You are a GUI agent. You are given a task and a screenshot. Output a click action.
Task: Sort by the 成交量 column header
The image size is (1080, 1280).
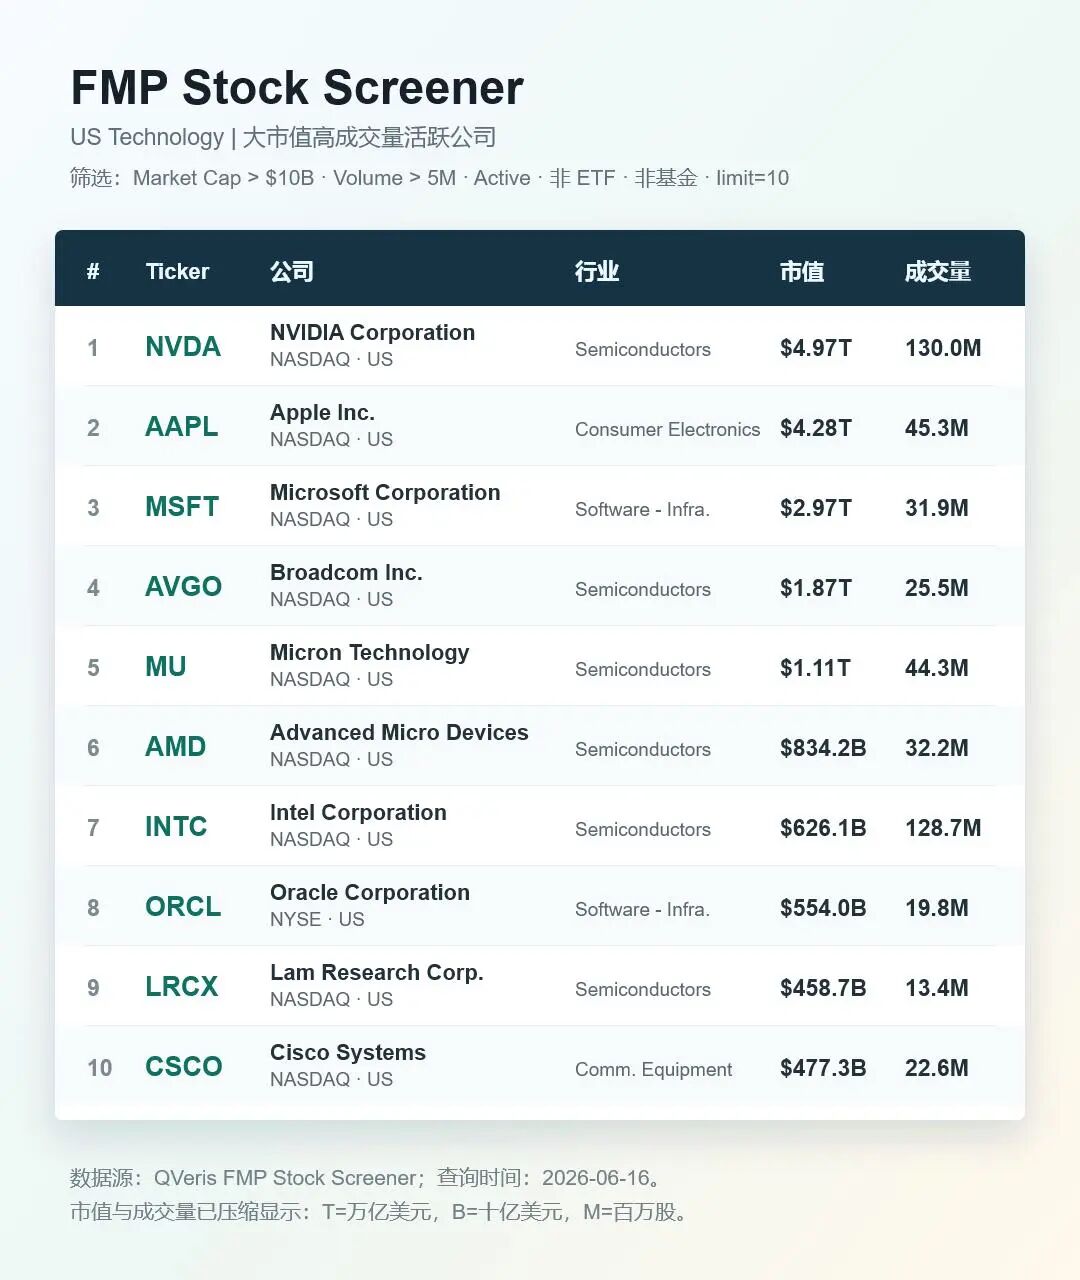pyautogui.click(x=938, y=271)
